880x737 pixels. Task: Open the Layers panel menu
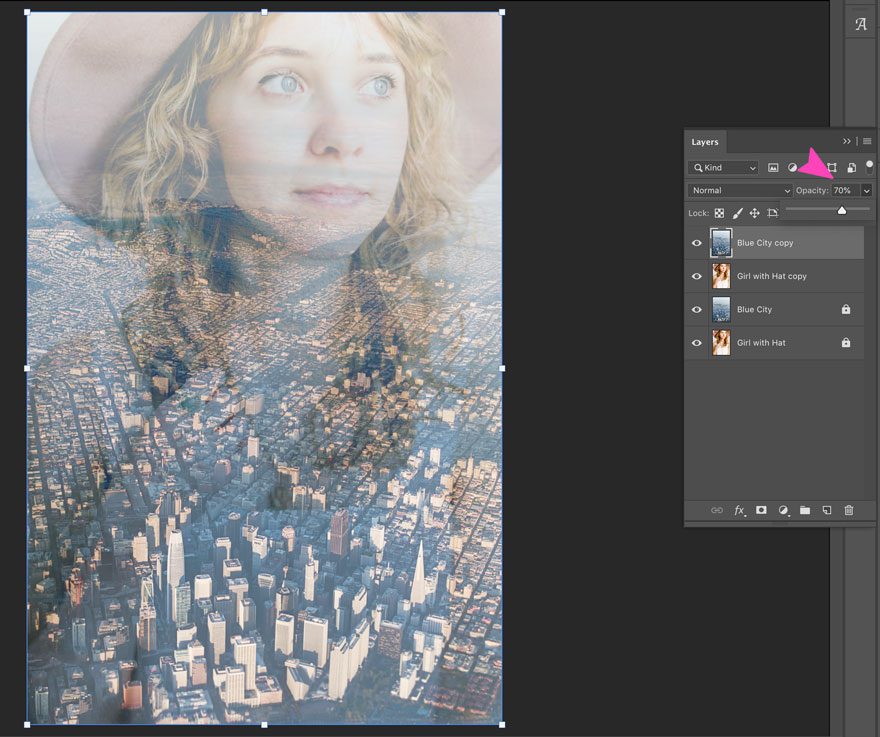866,141
